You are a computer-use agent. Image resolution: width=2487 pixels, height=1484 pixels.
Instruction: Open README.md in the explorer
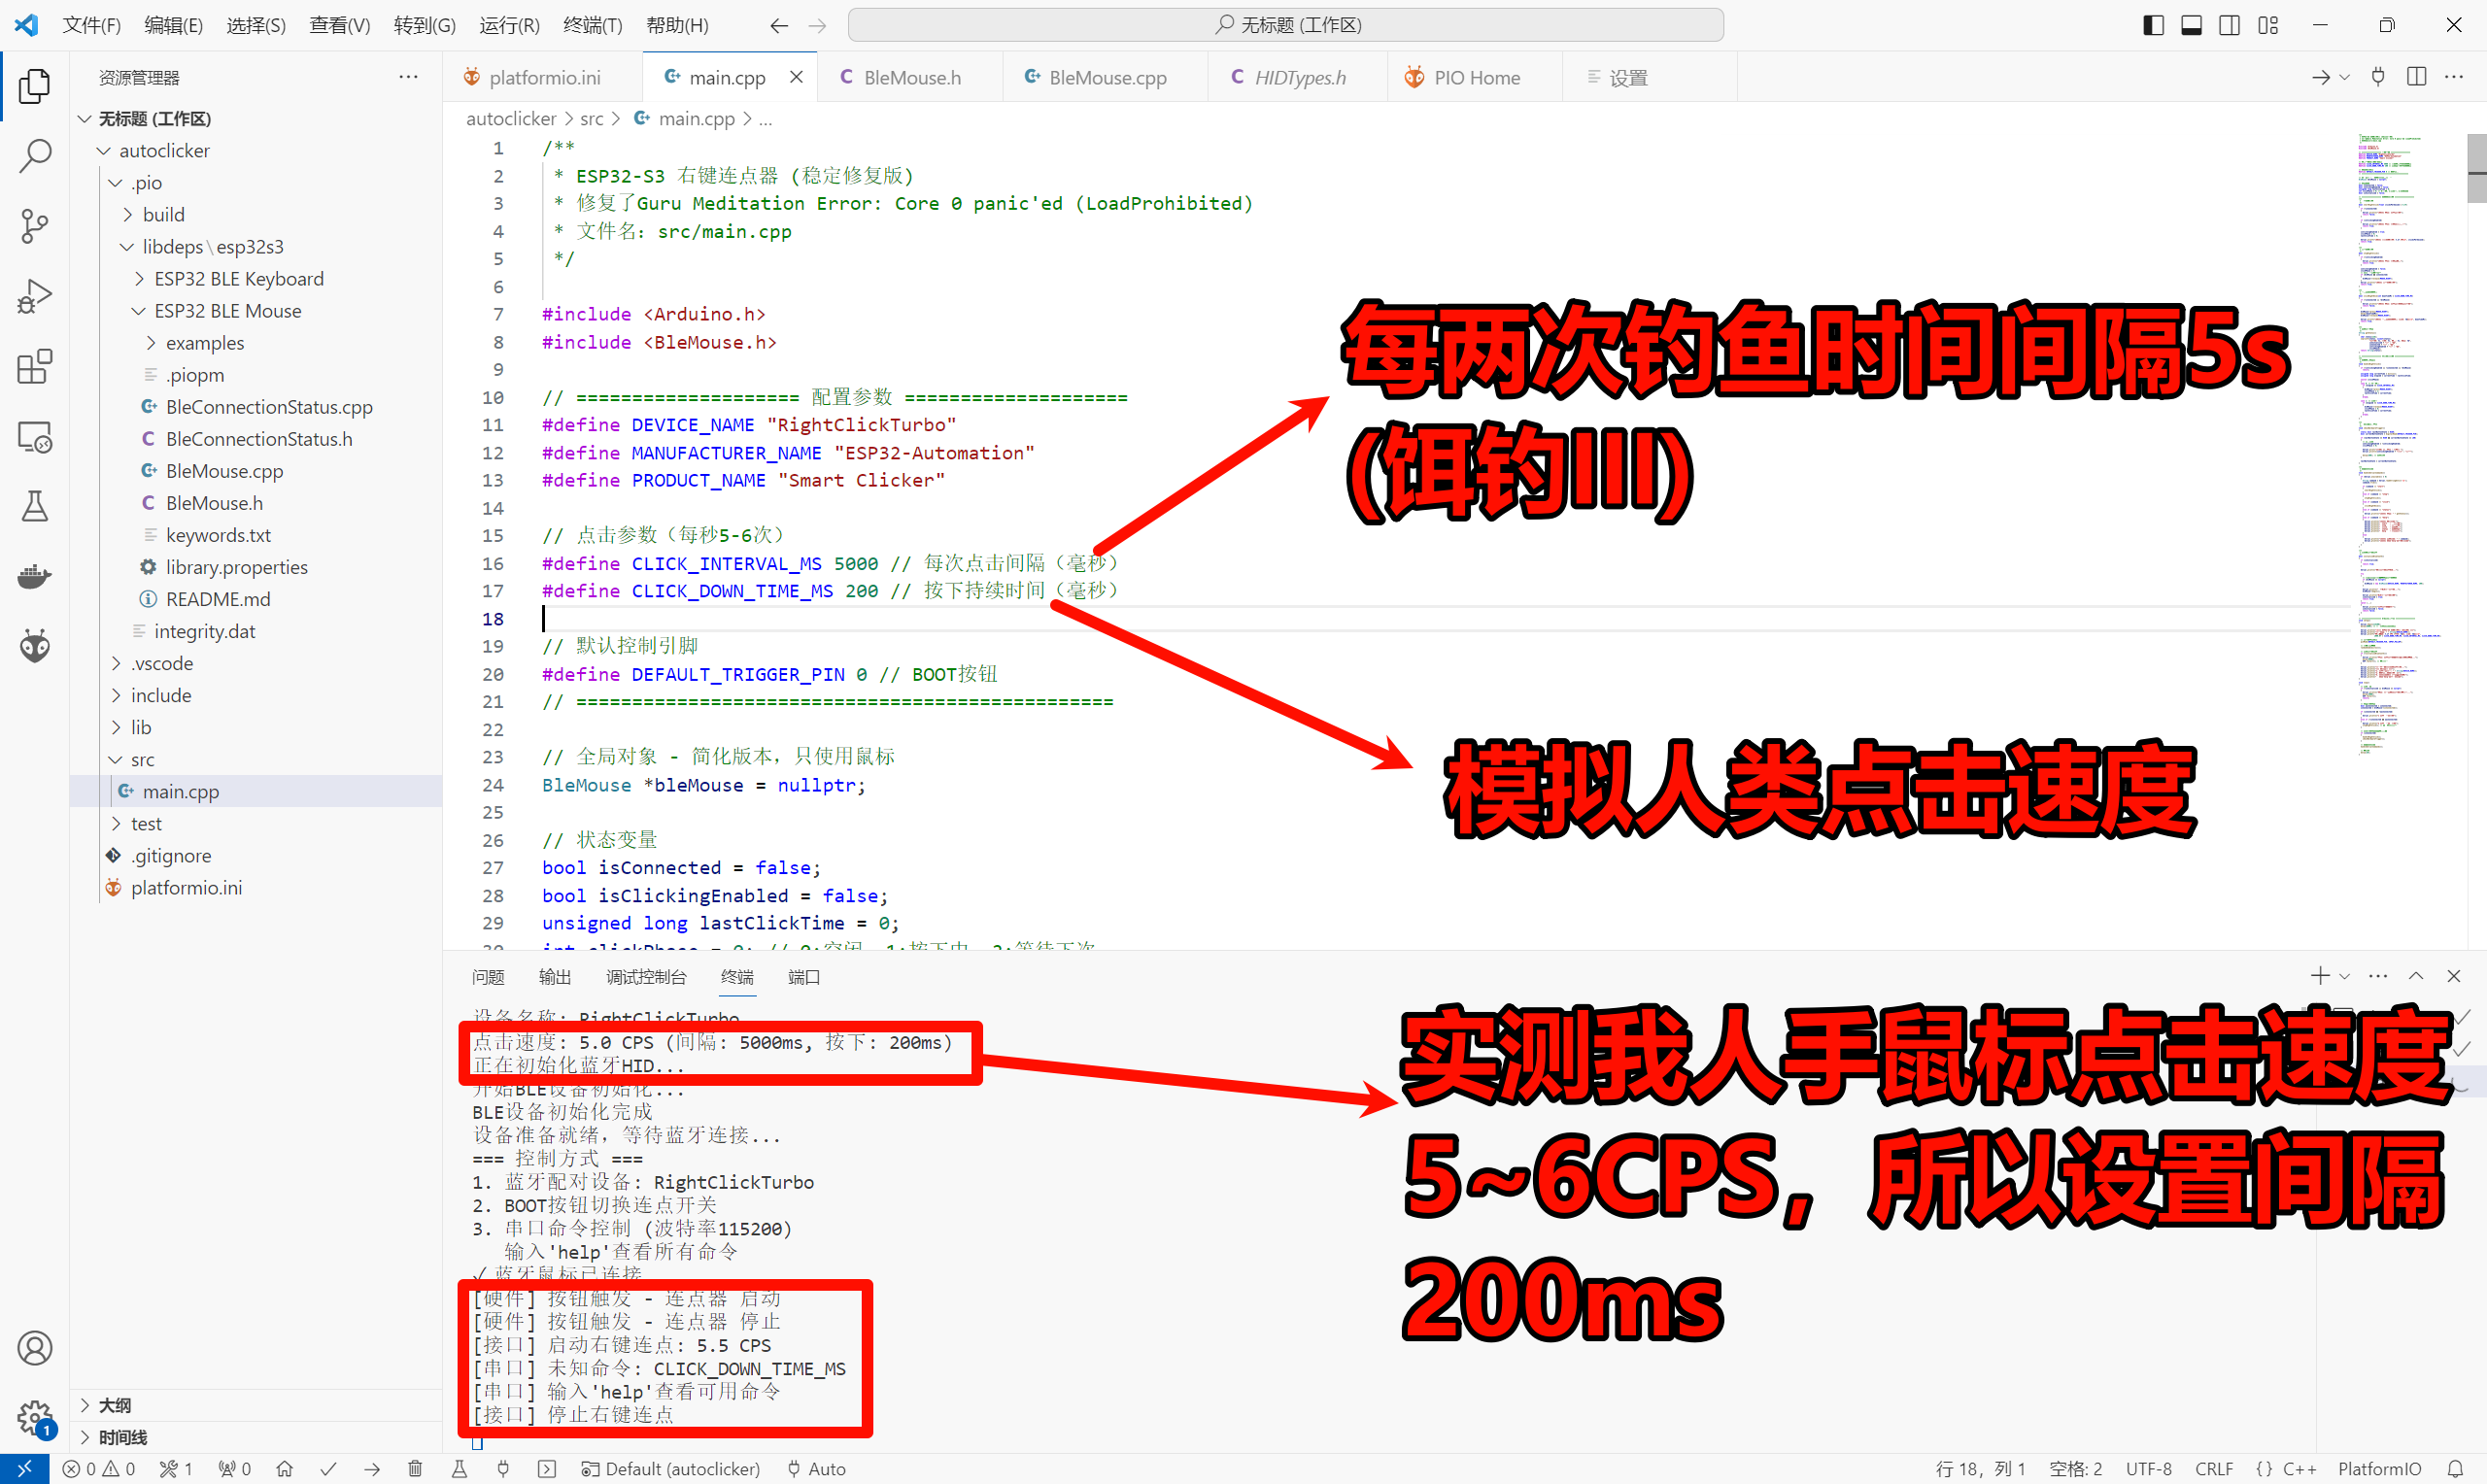[218, 599]
